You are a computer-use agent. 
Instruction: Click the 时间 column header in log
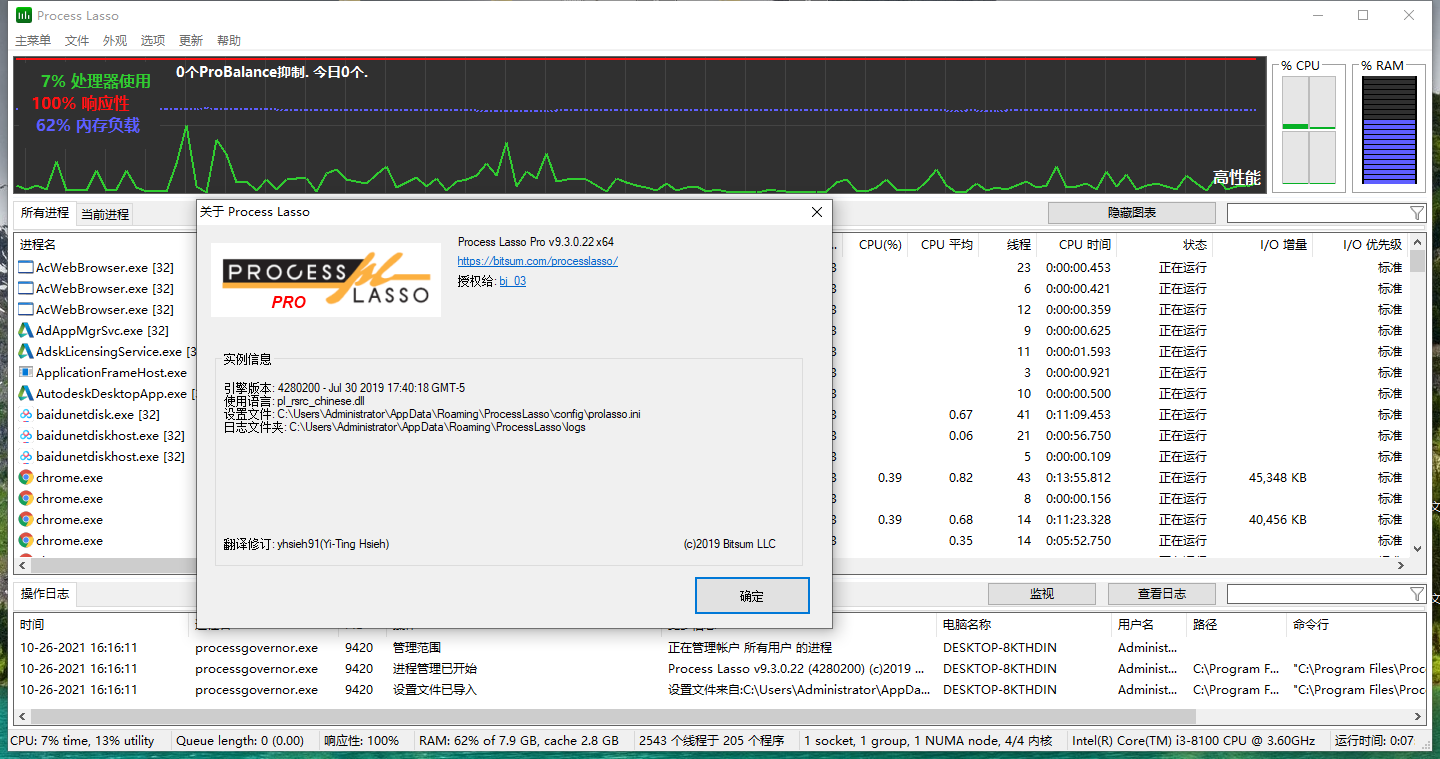point(102,625)
